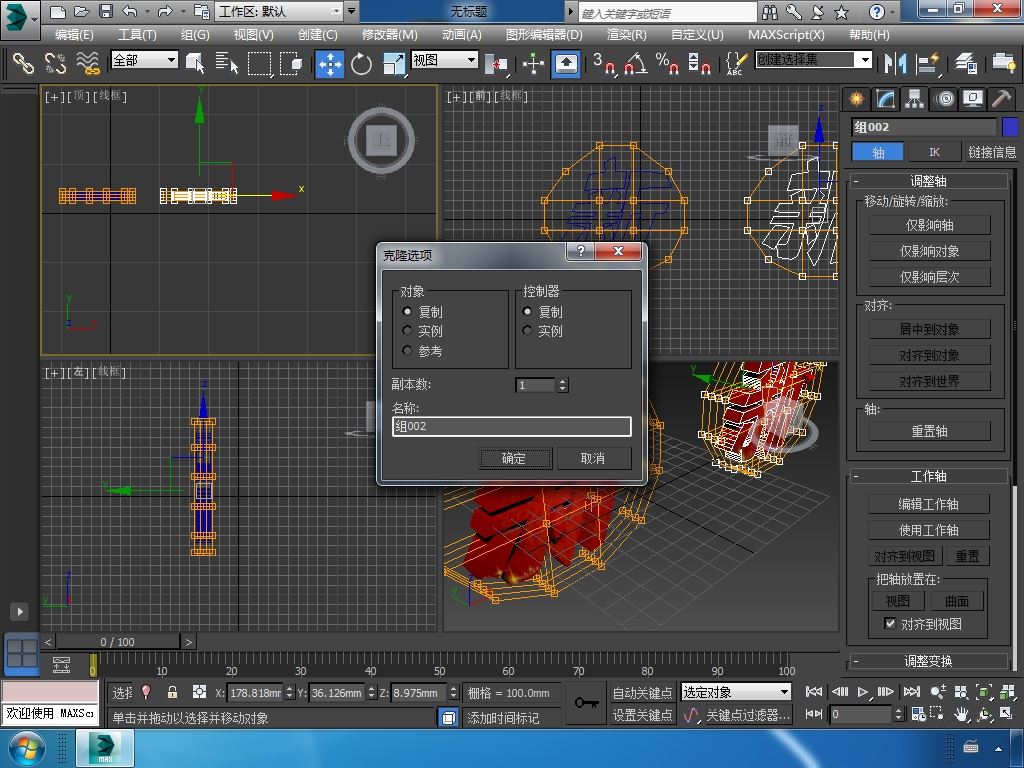Select the Move tool in main toolbar
The width and height of the screenshot is (1024, 768).
[x=330, y=63]
